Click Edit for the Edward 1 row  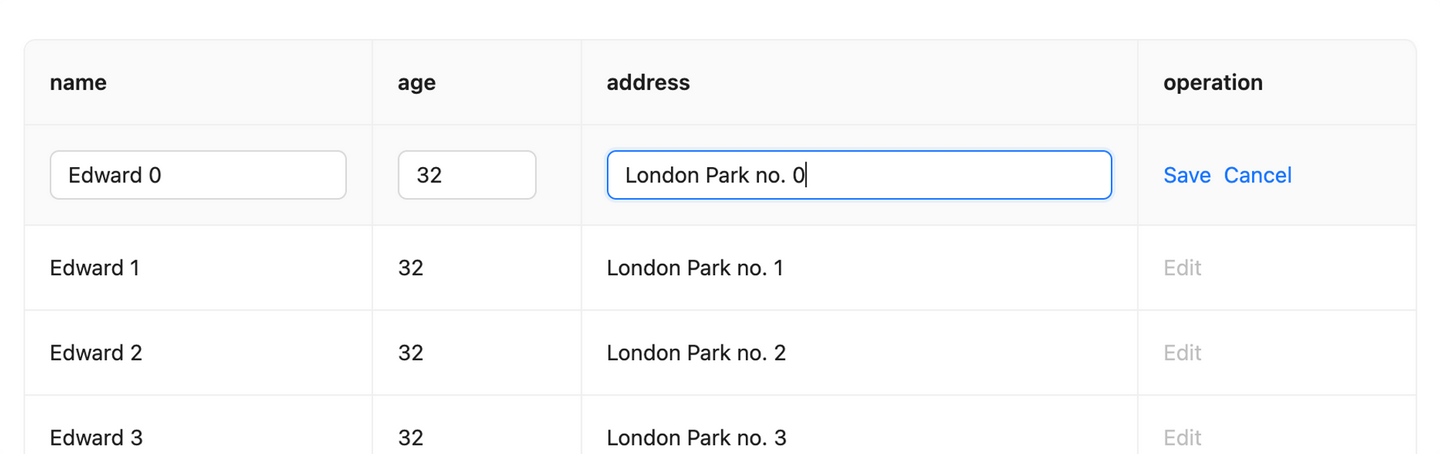[1182, 268]
